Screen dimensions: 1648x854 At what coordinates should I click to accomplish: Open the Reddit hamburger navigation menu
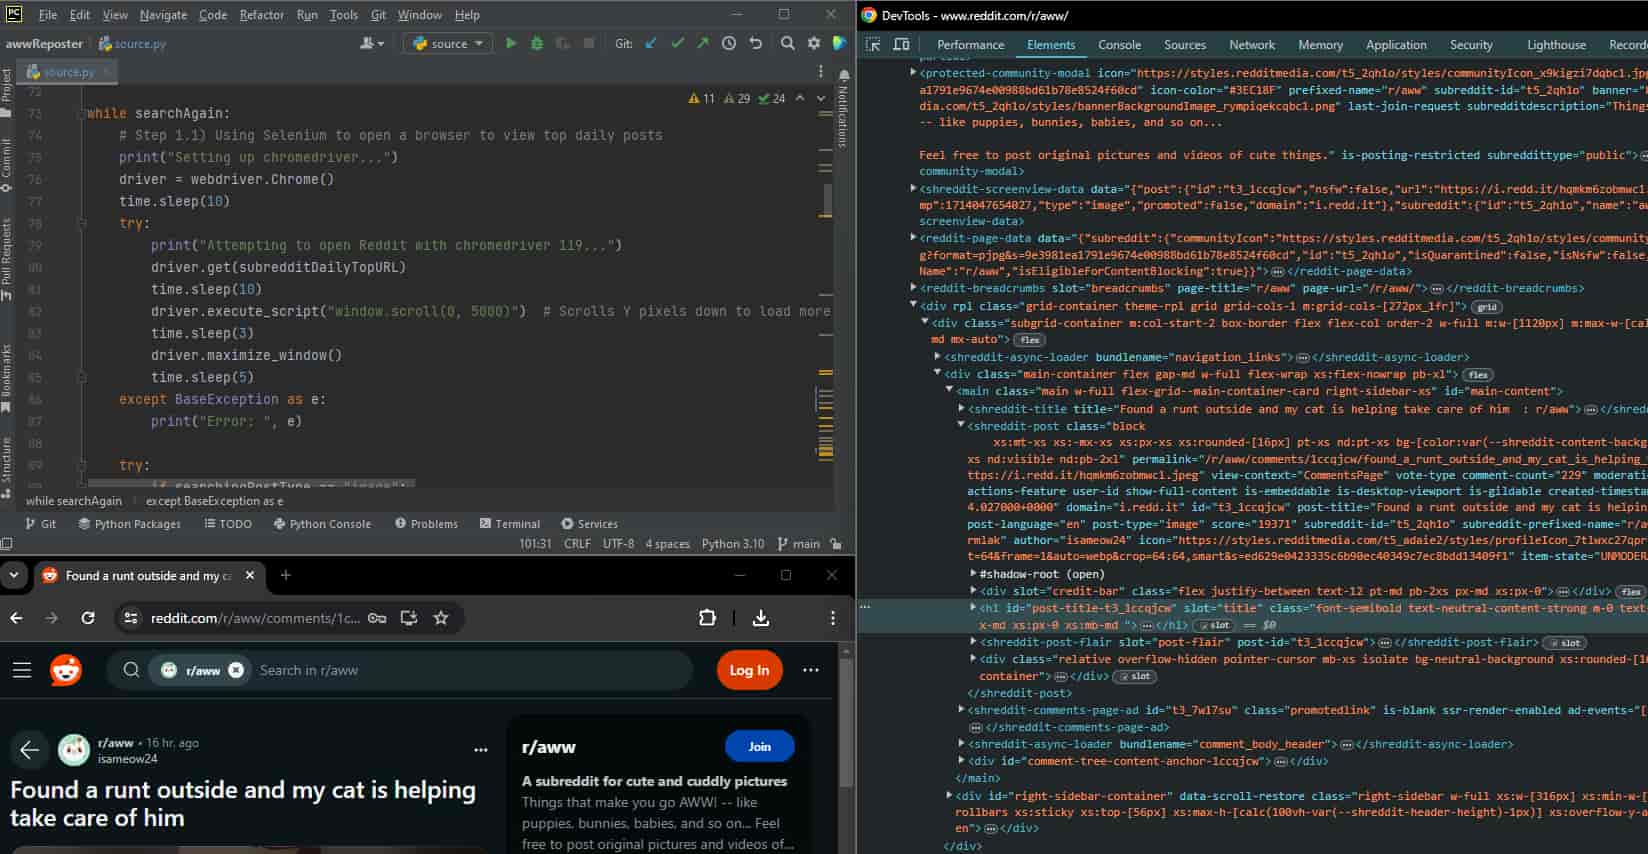coord(22,670)
